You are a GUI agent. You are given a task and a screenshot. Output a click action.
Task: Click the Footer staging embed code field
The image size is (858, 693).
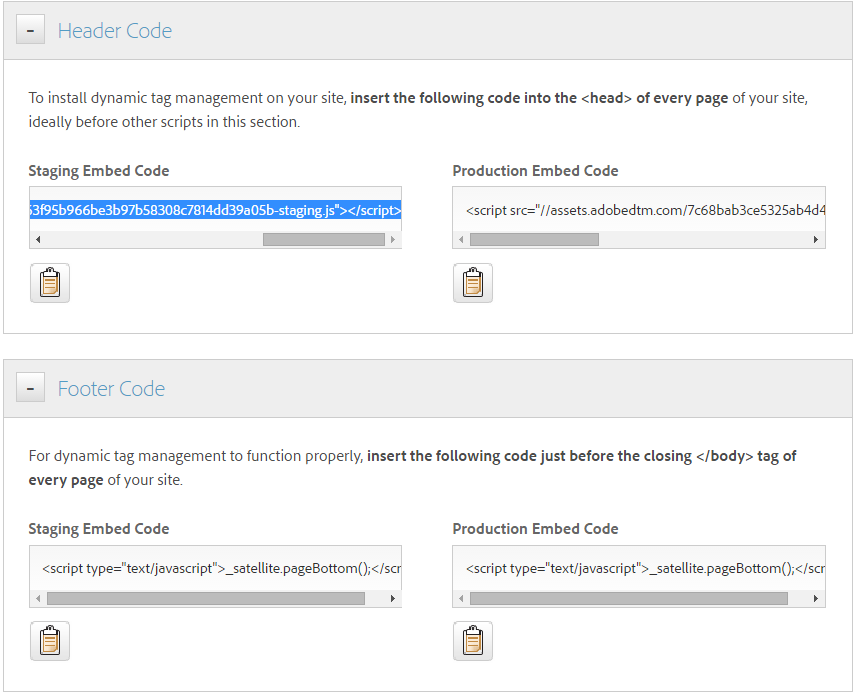tap(215, 568)
